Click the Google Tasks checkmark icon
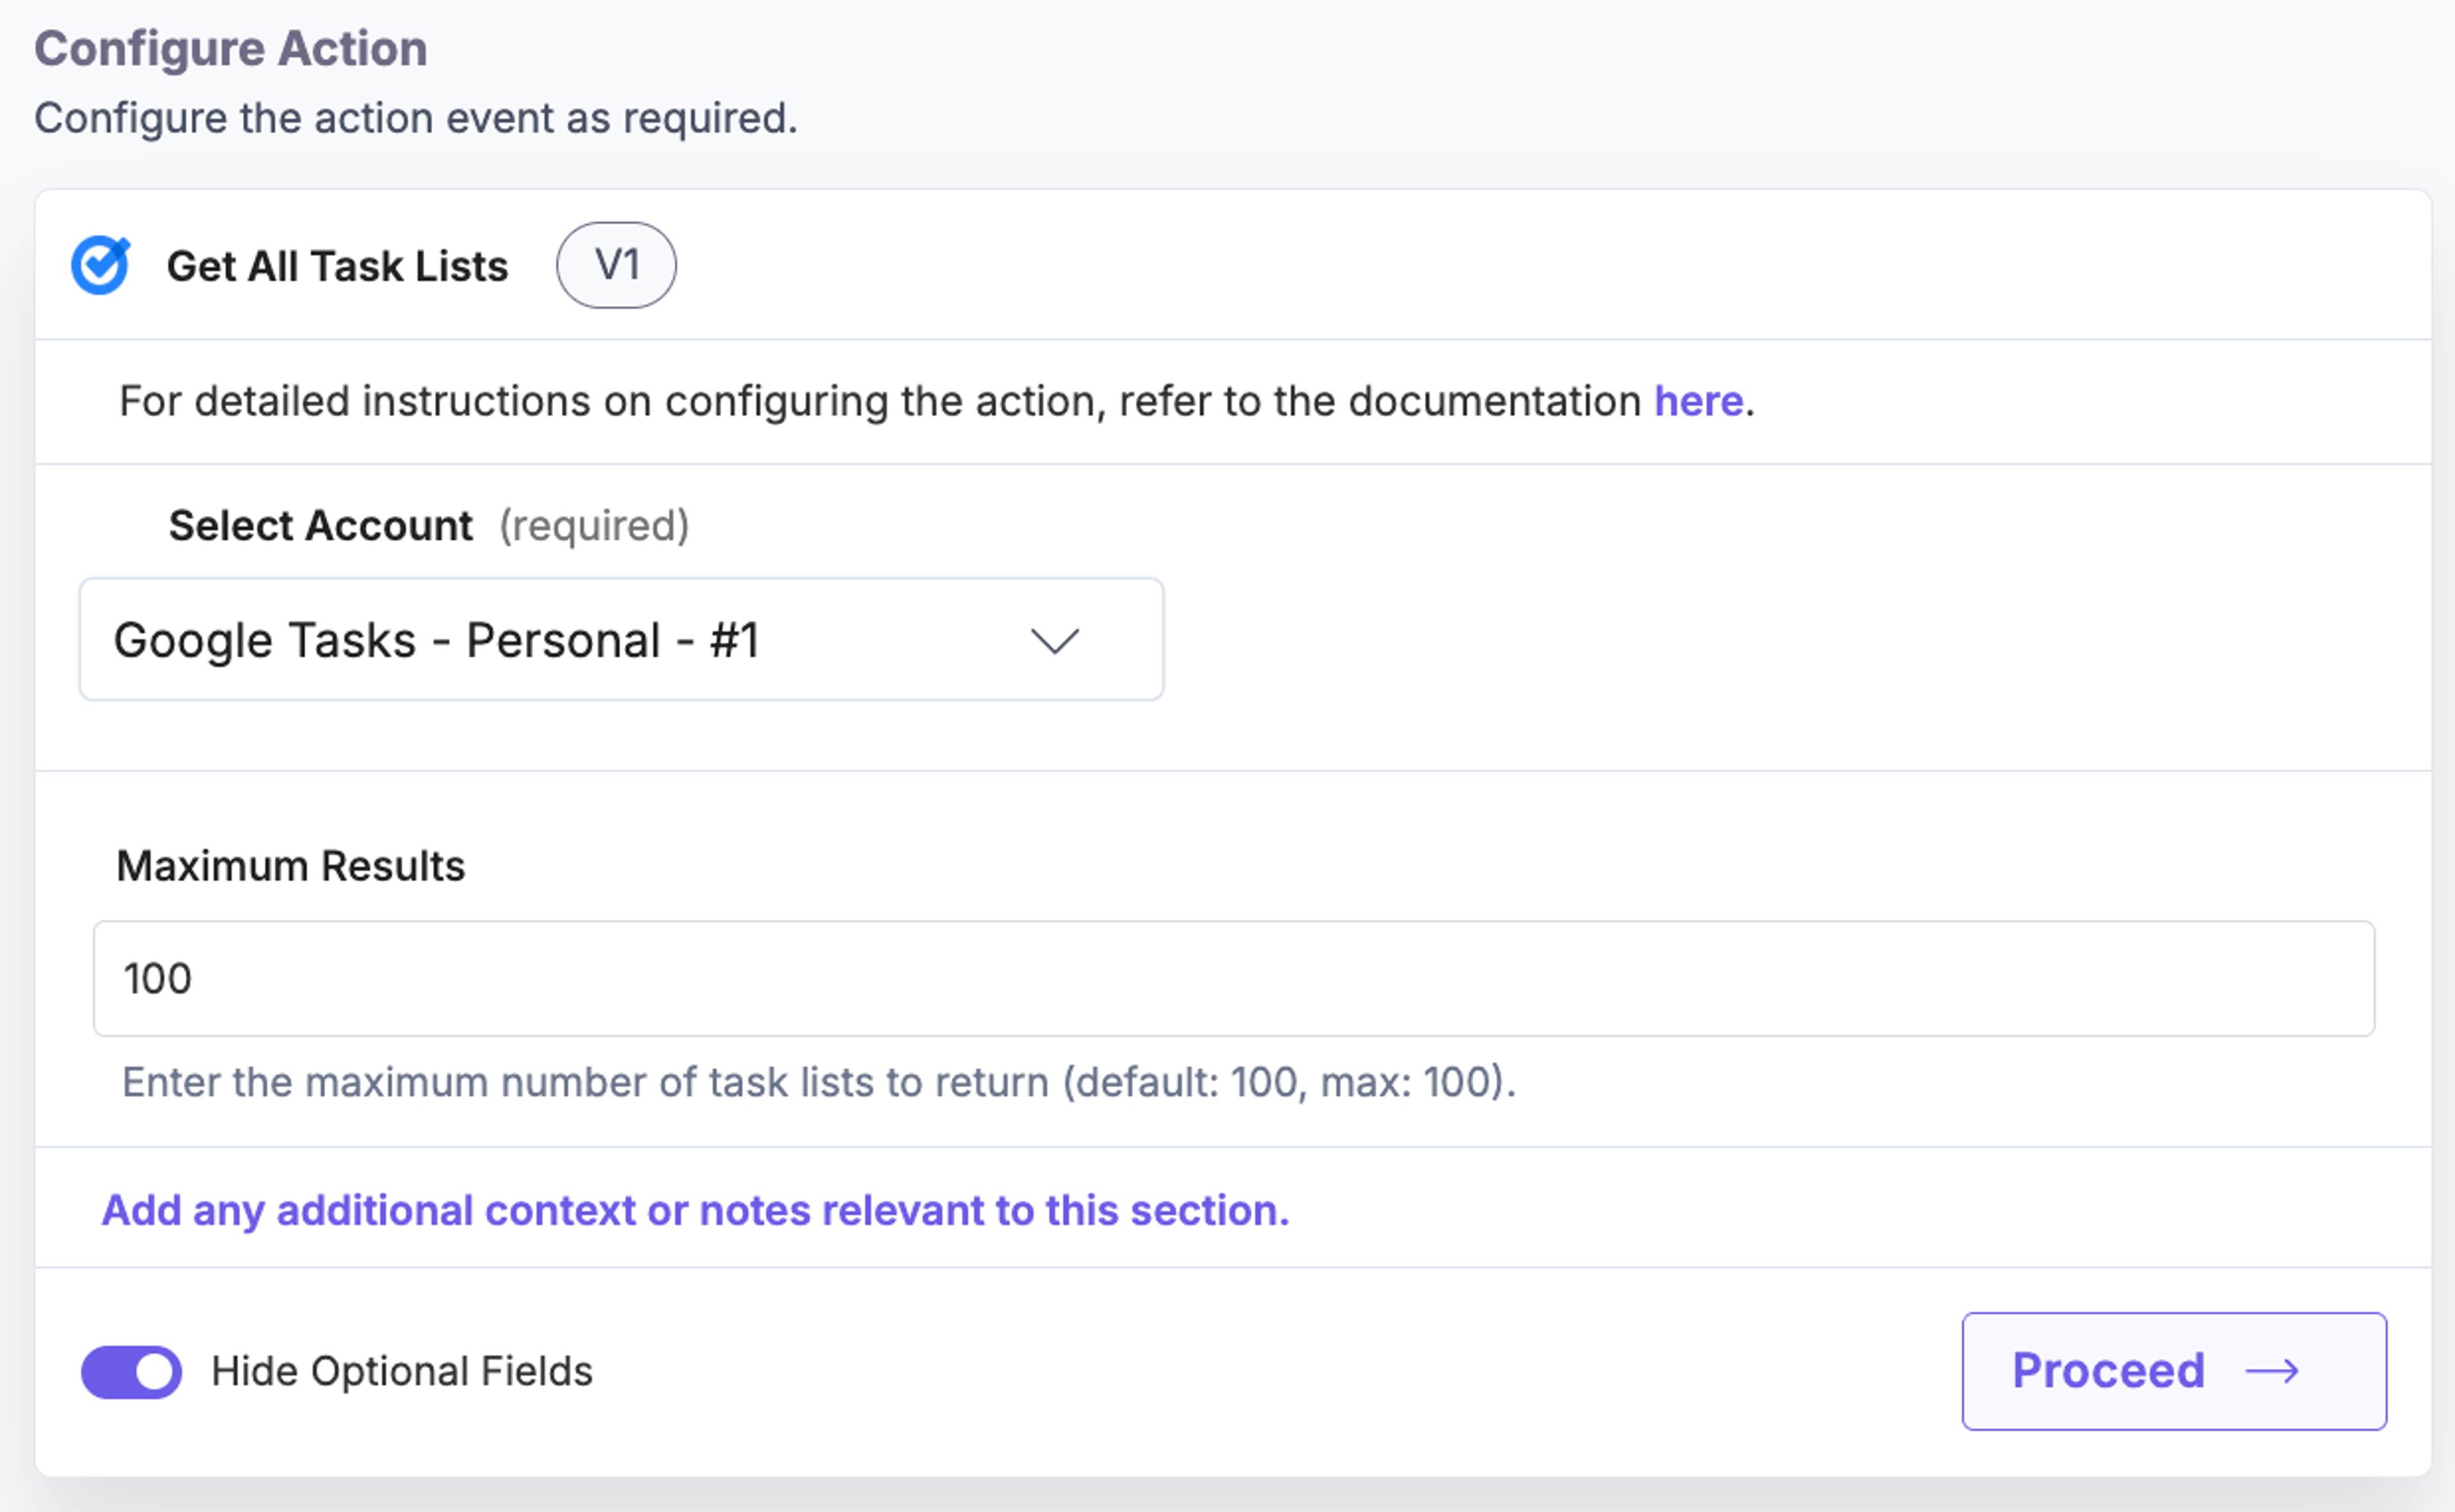2455x1512 pixels. pyautogui.click(x=100, y=265)
